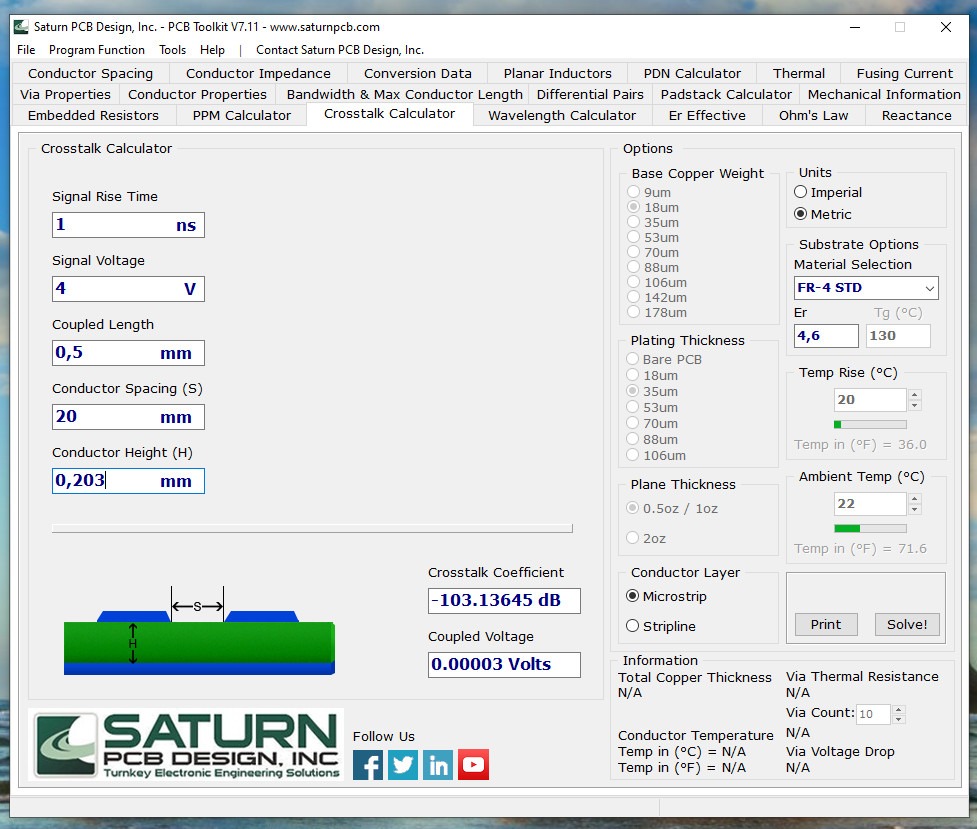This screenshot has width=977, height=829.
Task: Switch to the Differential Pairs tab
Action: [590, 95]
